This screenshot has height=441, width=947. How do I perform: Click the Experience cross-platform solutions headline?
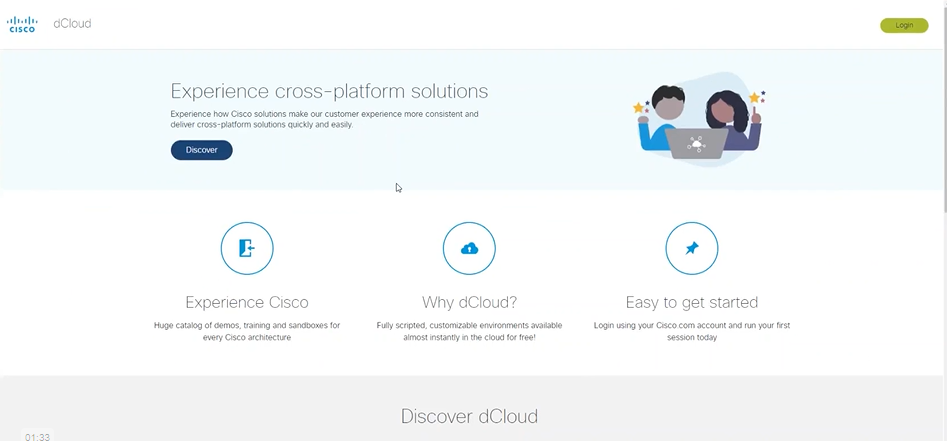pos(329,91)
